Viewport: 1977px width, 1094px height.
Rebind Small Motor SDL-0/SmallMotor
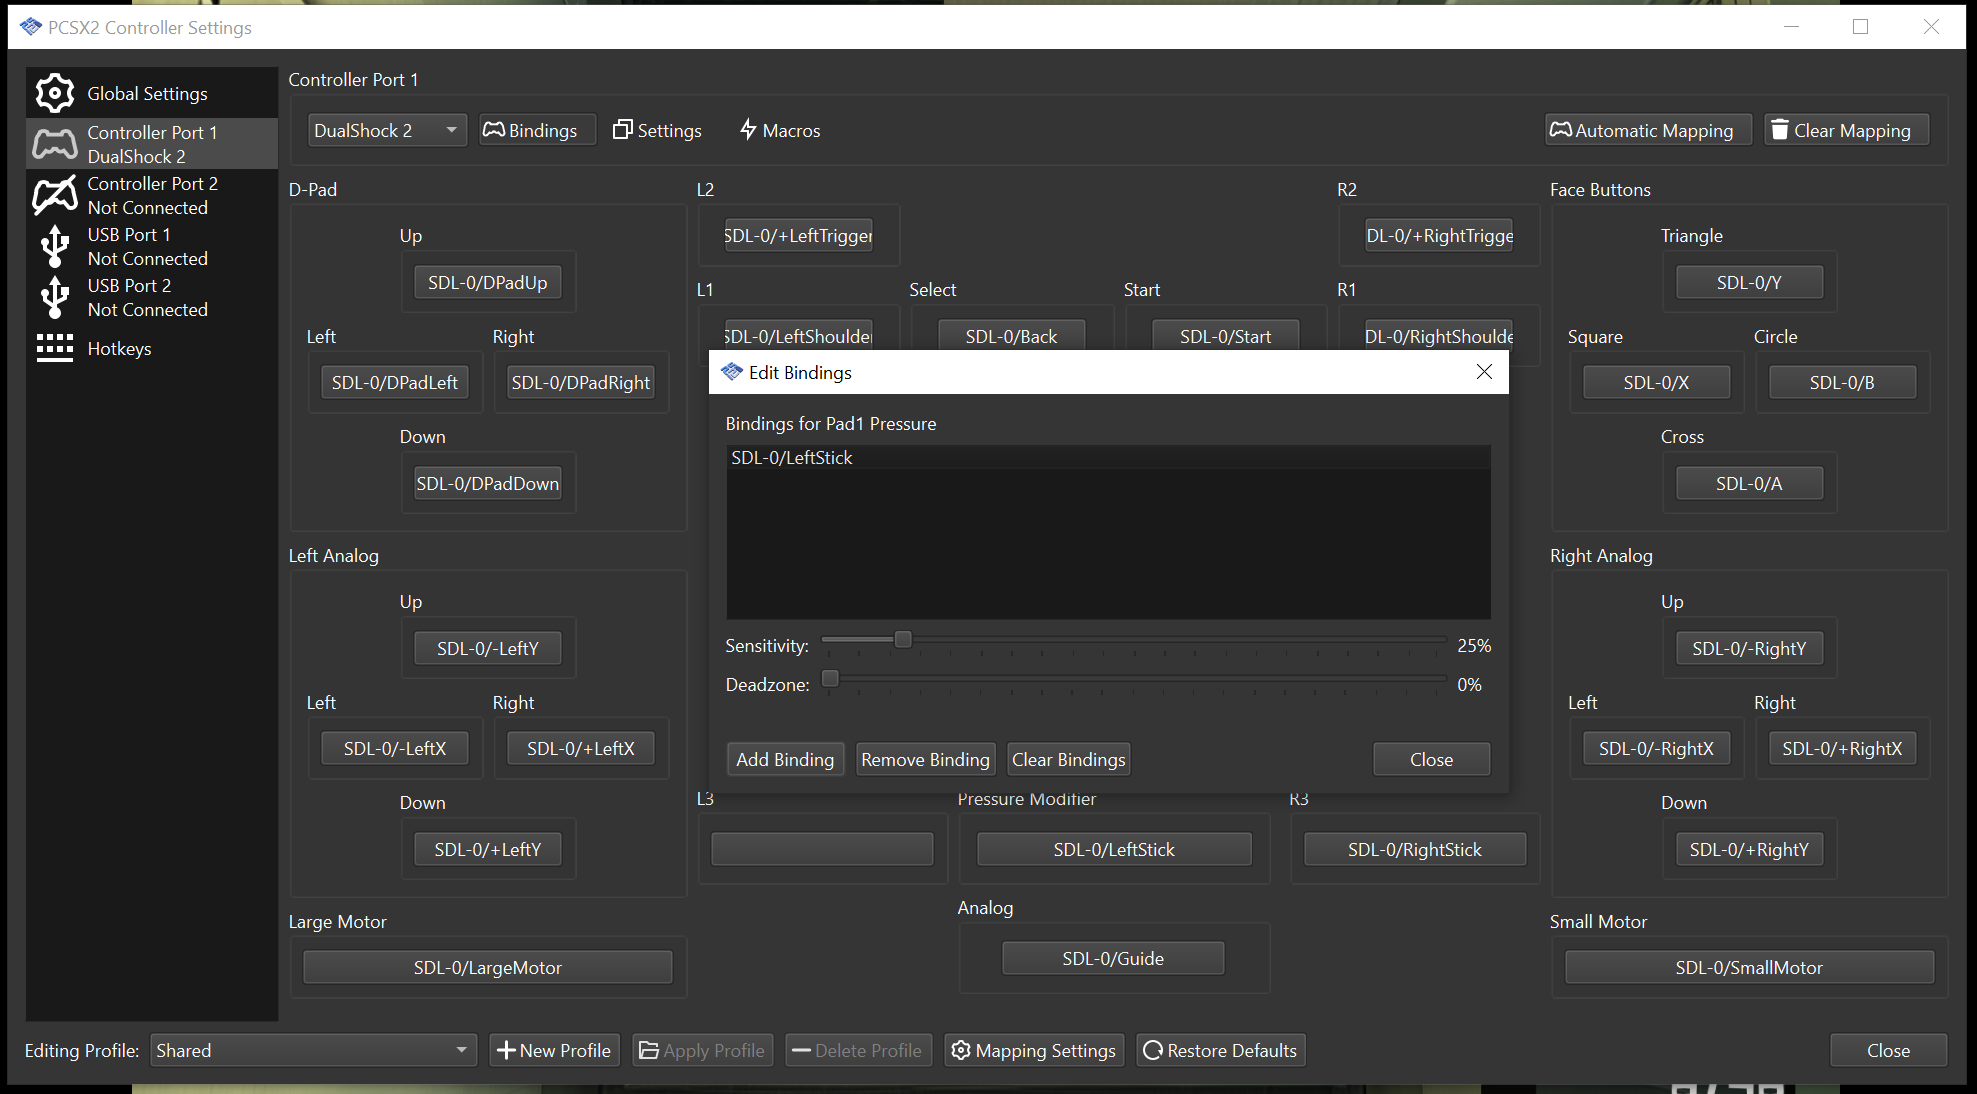(x=1749, y=967)
